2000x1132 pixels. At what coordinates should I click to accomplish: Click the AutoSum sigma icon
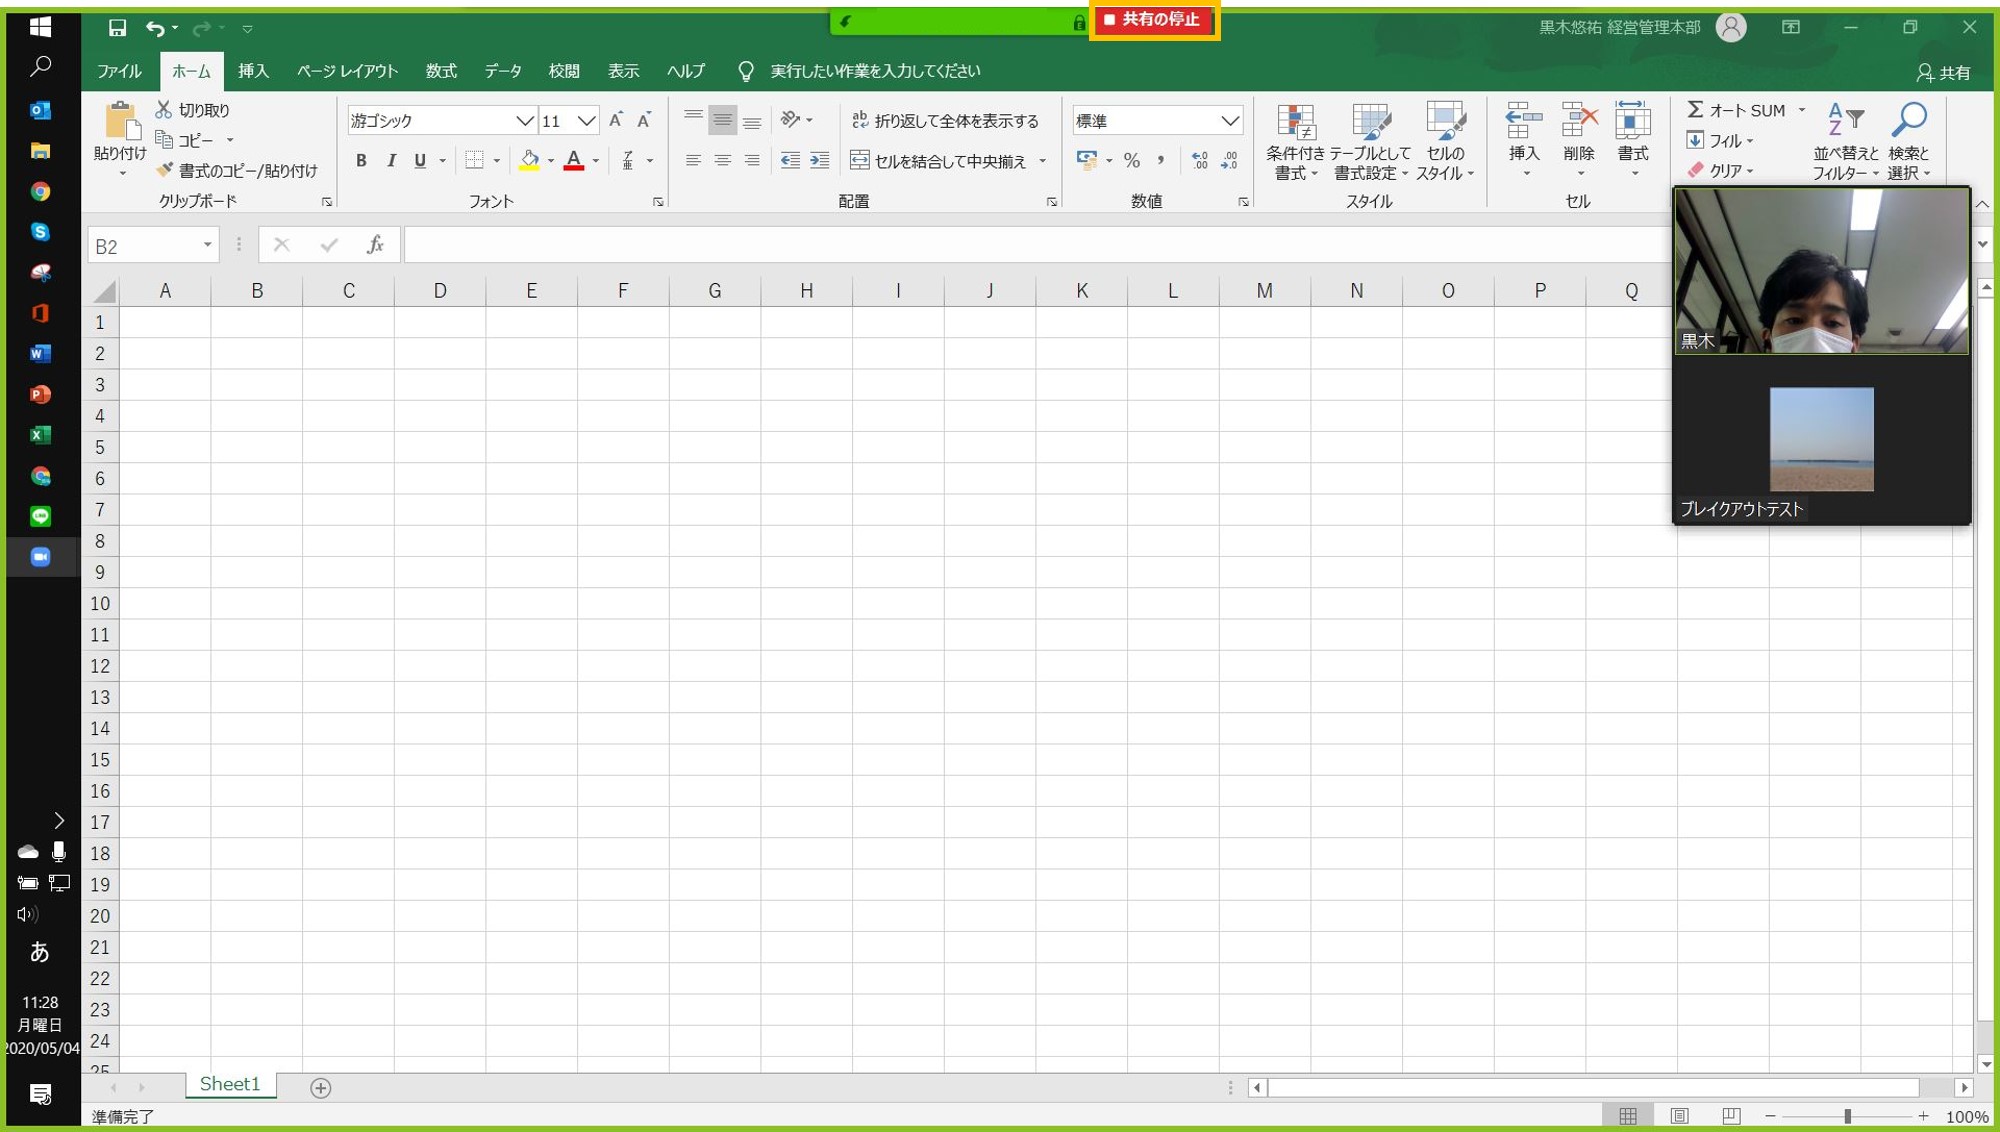(x=1695, y=109)
